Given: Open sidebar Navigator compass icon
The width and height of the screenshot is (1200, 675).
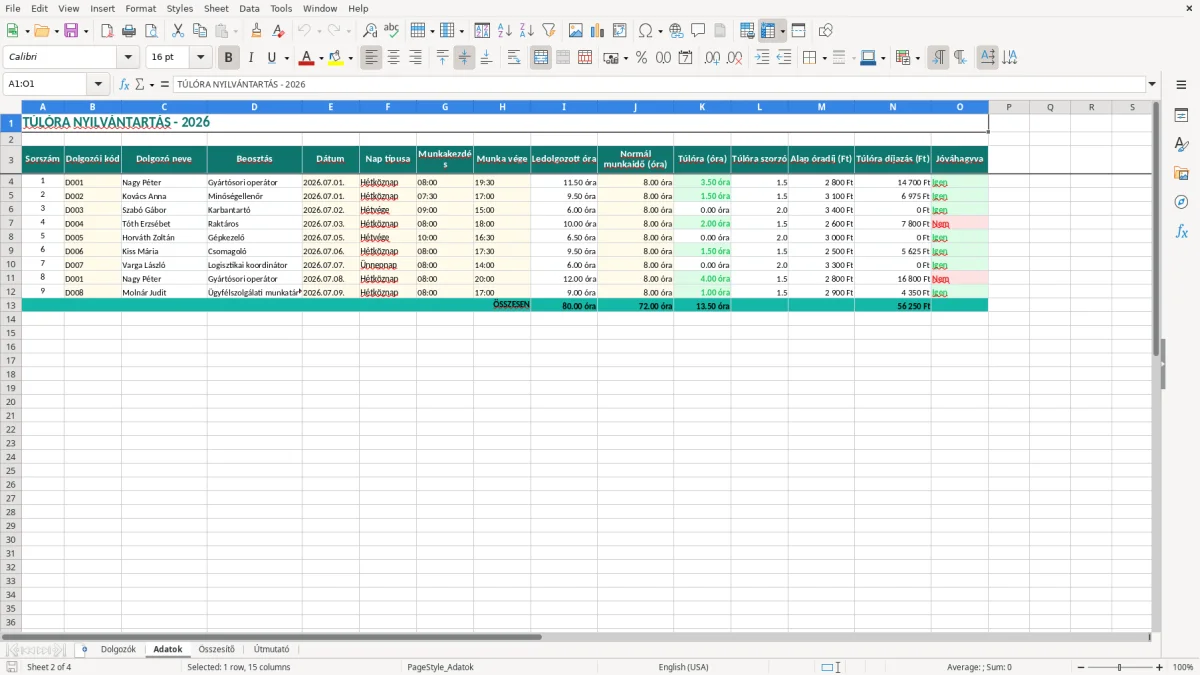Looking at the screenshot, I should coord(1182,202).
